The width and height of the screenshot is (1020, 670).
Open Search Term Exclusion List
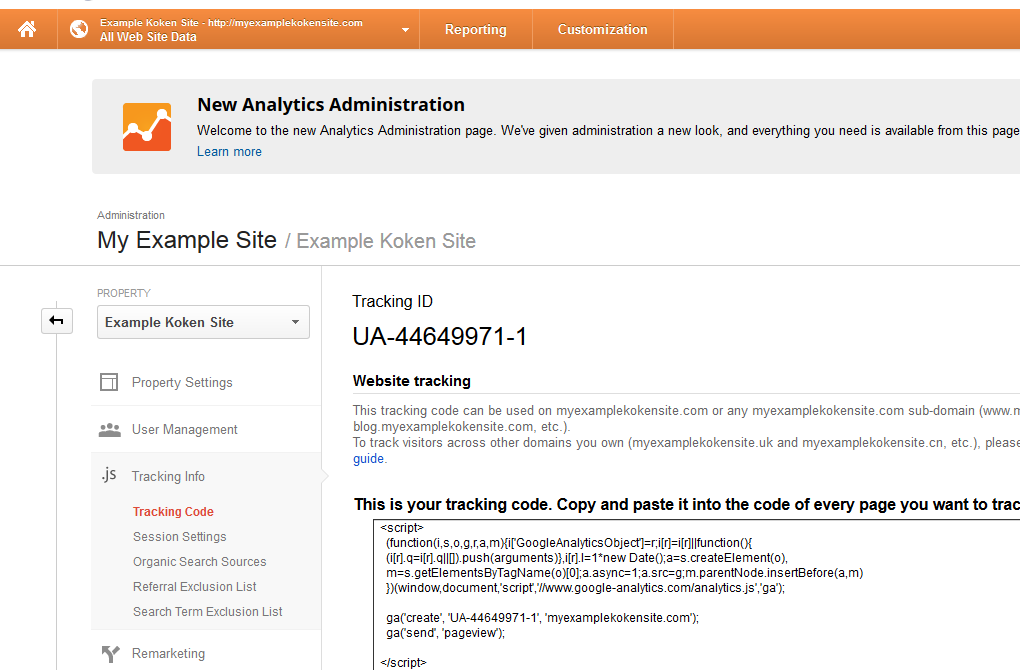(208, 611)
